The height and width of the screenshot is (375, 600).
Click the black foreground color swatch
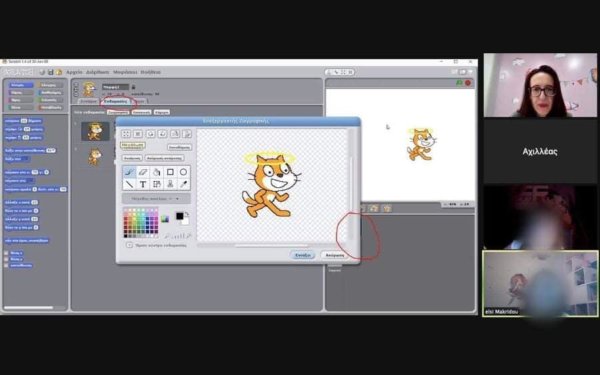pyautogui.click(x=179, y=216)
